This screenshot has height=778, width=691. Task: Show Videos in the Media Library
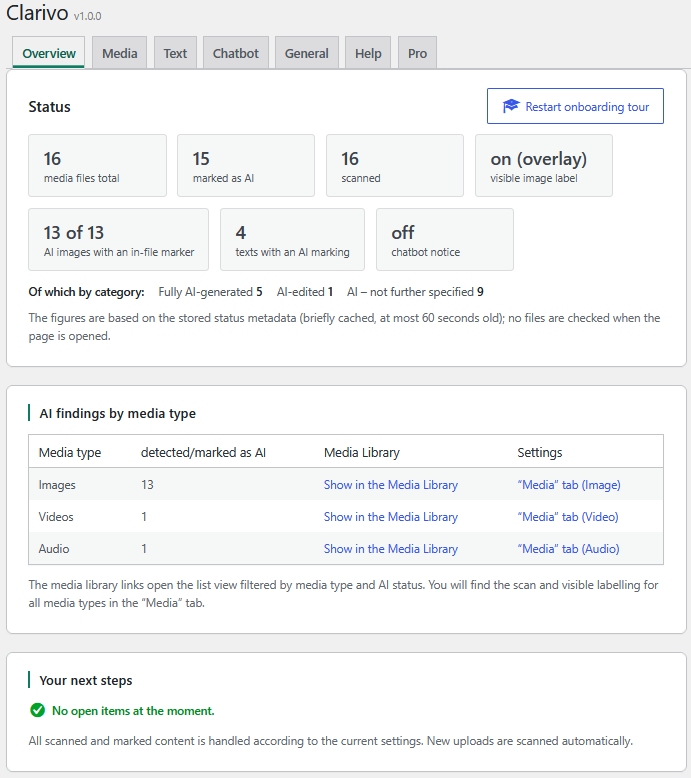391,517
